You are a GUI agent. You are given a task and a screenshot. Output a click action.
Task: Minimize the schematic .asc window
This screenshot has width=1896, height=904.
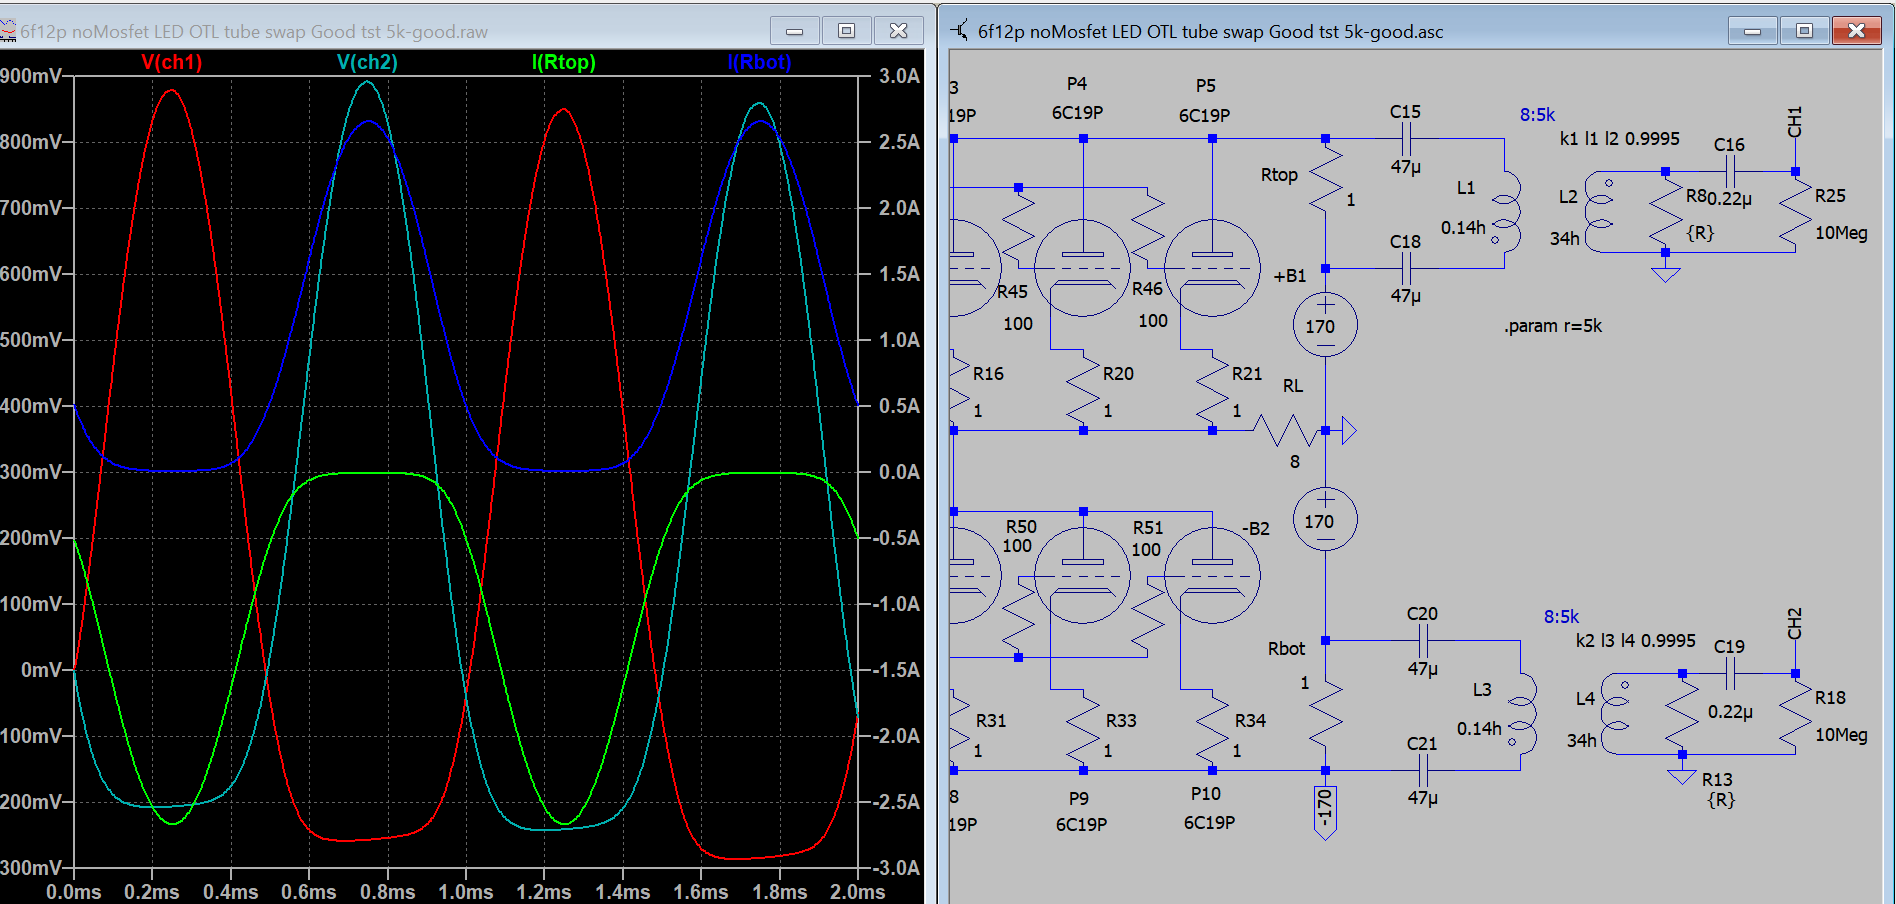[1752, 31]
